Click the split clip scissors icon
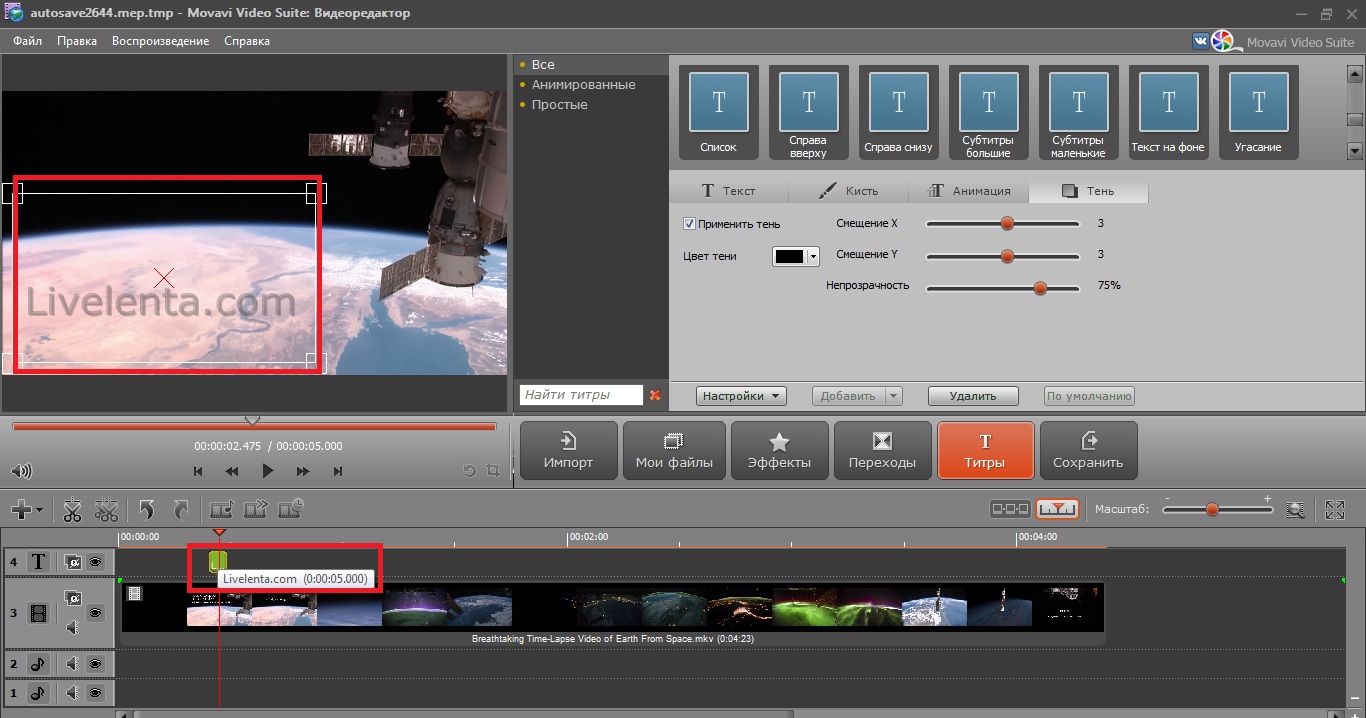 pyautogui.click(x=72, y=510)
